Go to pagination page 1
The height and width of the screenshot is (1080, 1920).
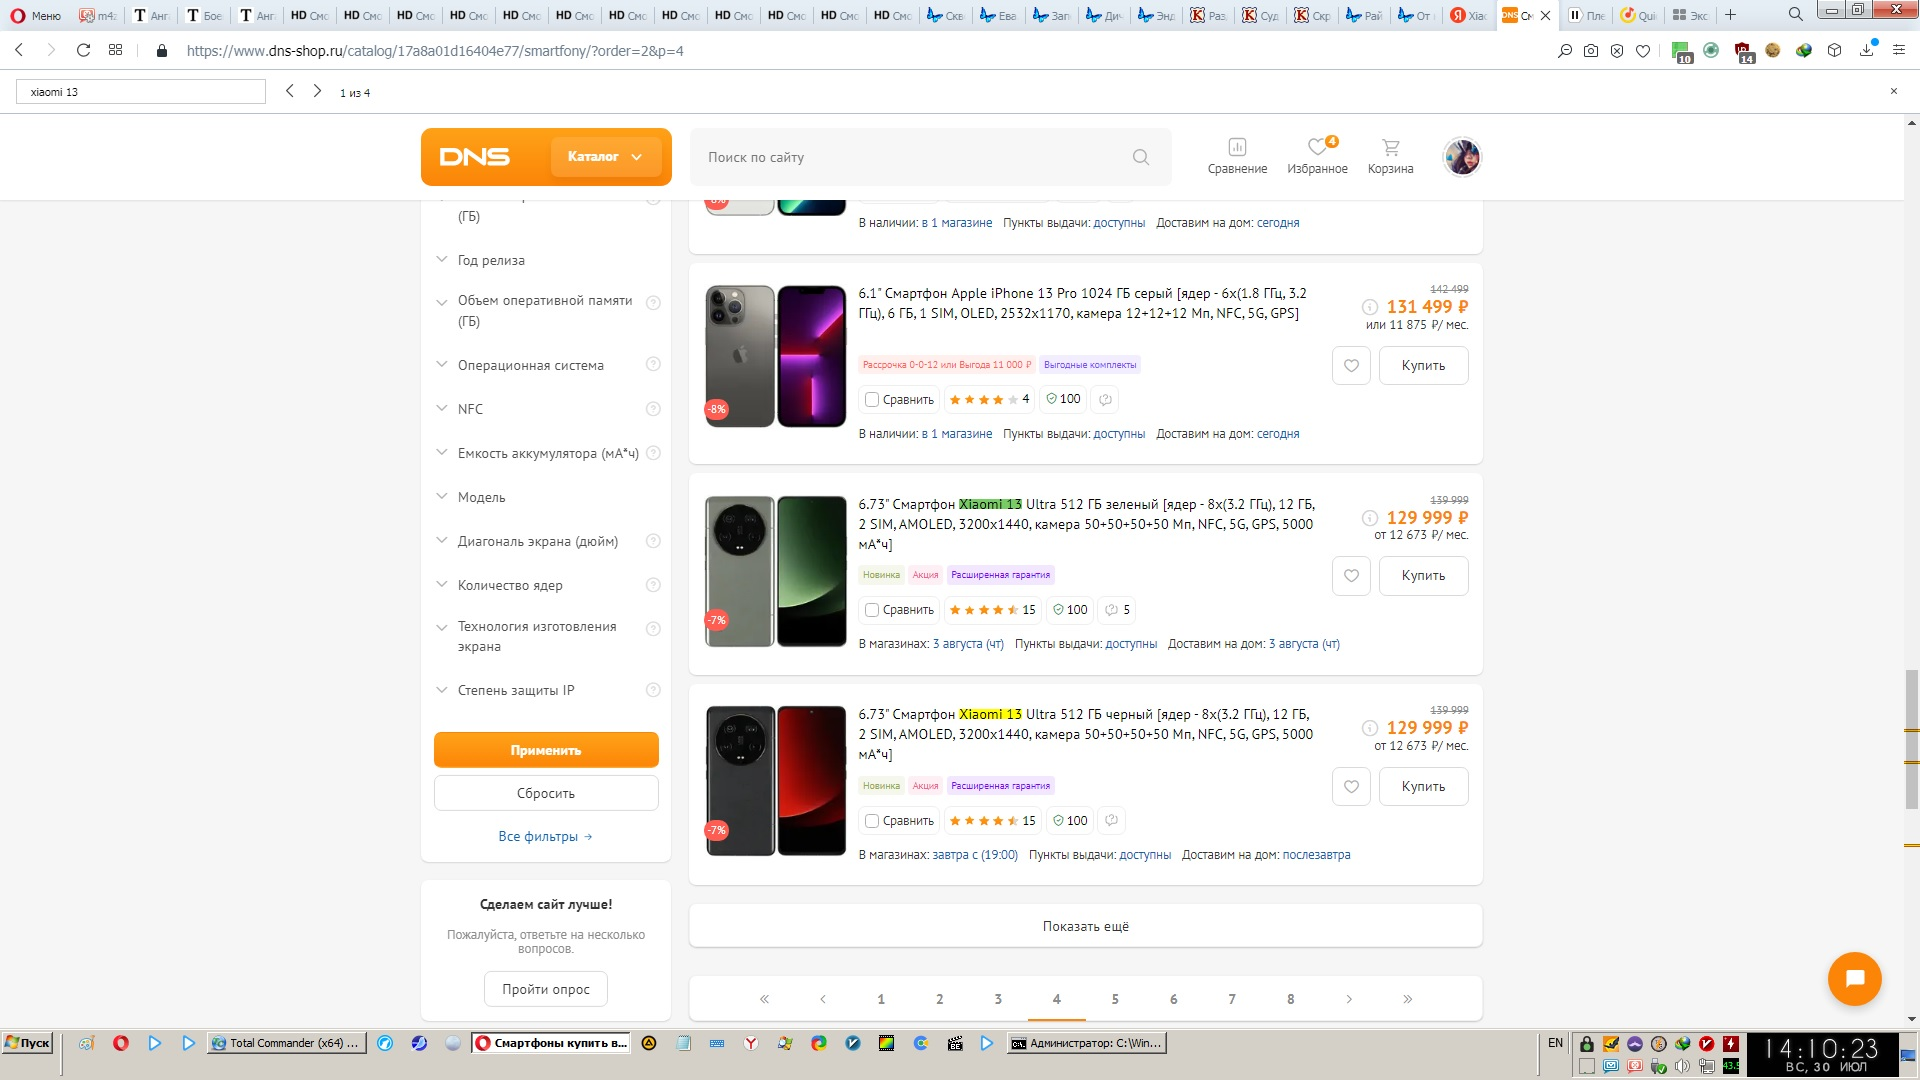tap(881, 998)
